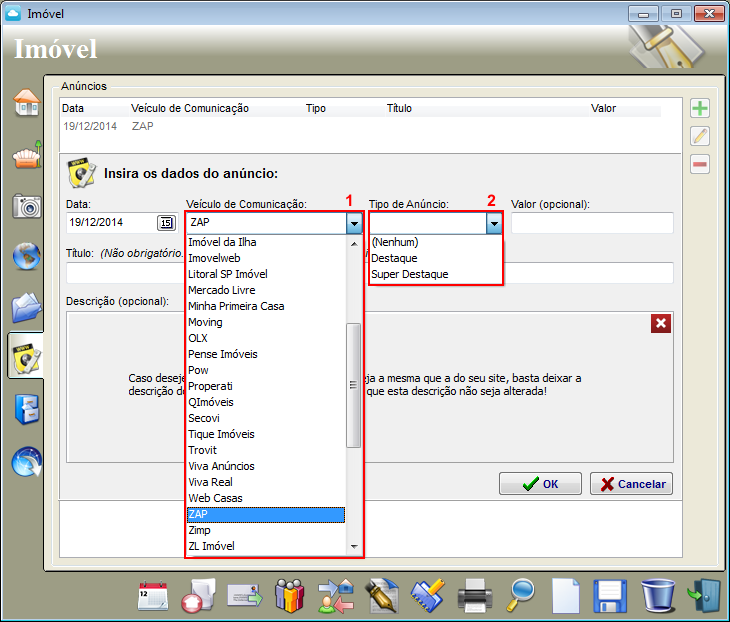Open the file cabinet sidebar icon
The height and width of the screenshot is (622, 730).
(27, 409)
